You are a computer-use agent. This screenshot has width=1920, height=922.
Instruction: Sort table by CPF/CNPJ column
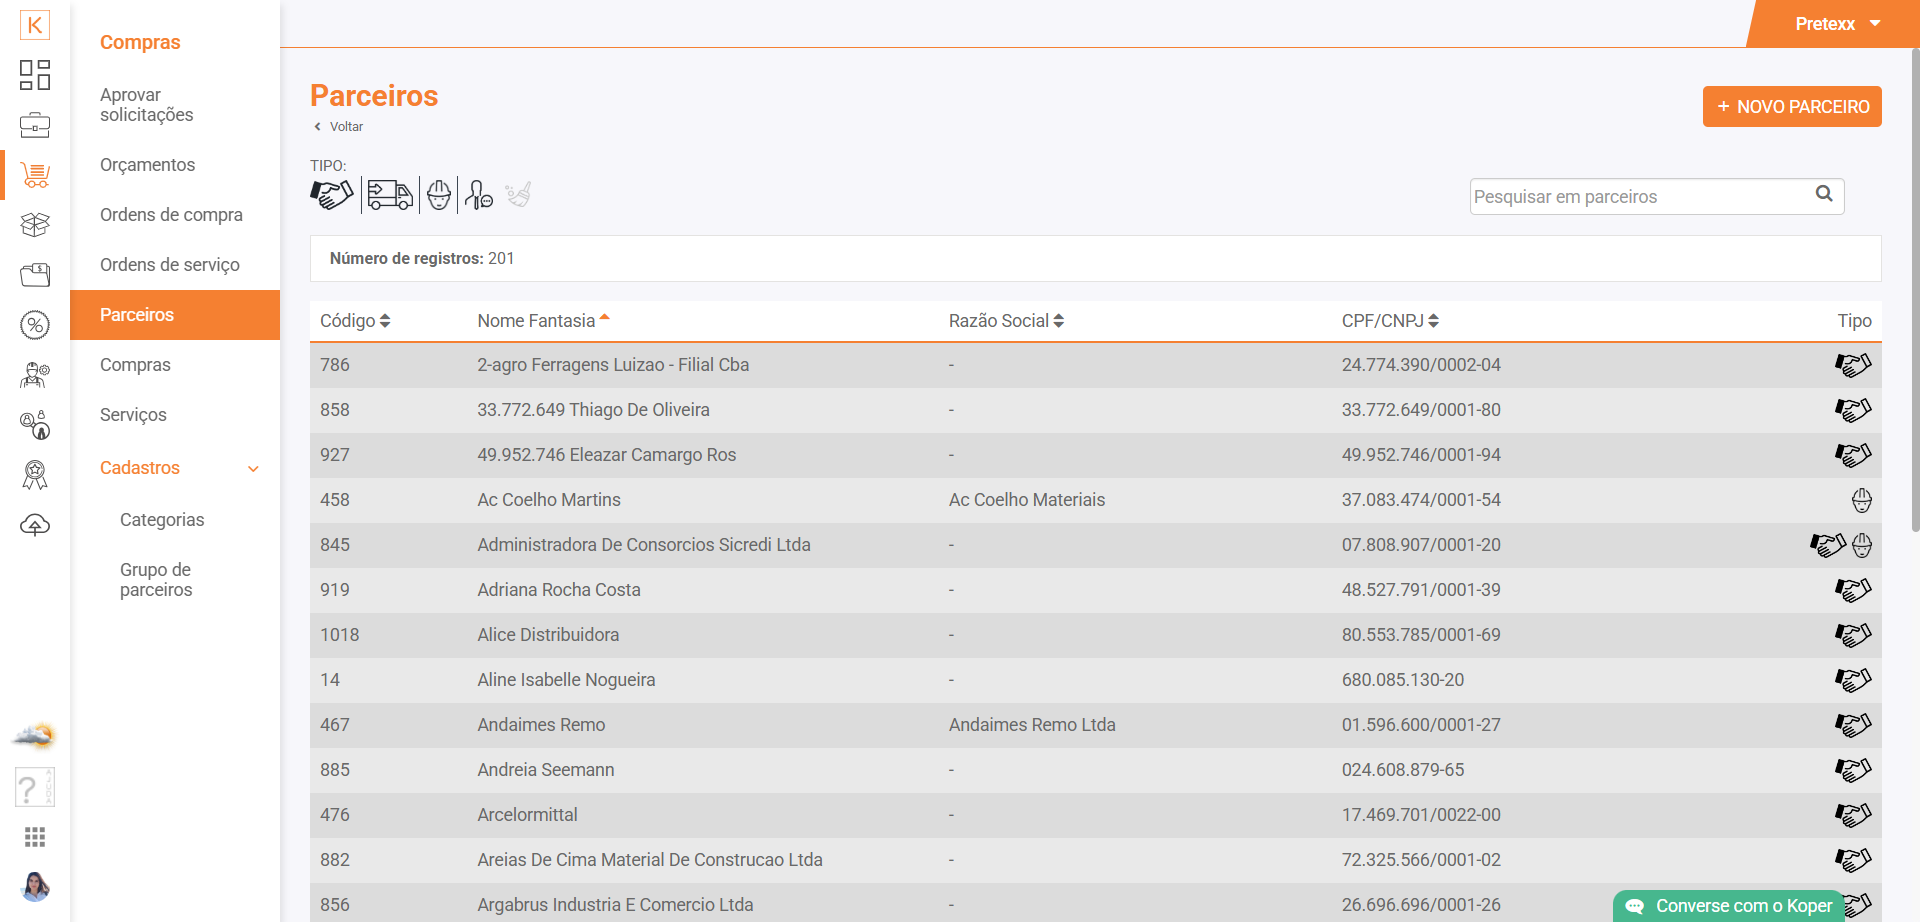[x=1390, y=321]
